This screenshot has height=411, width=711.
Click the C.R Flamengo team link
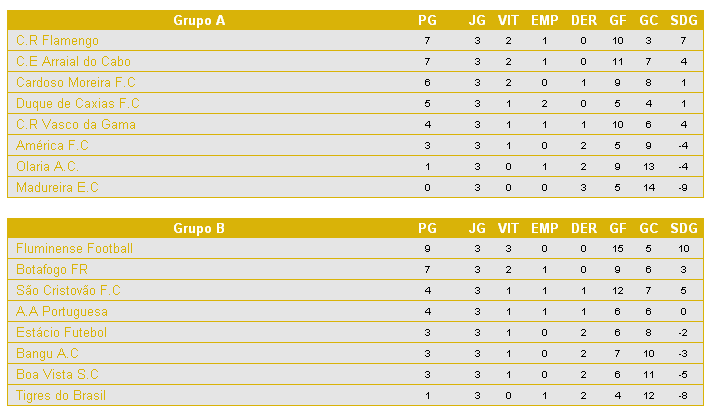click(x=58, y=40)
